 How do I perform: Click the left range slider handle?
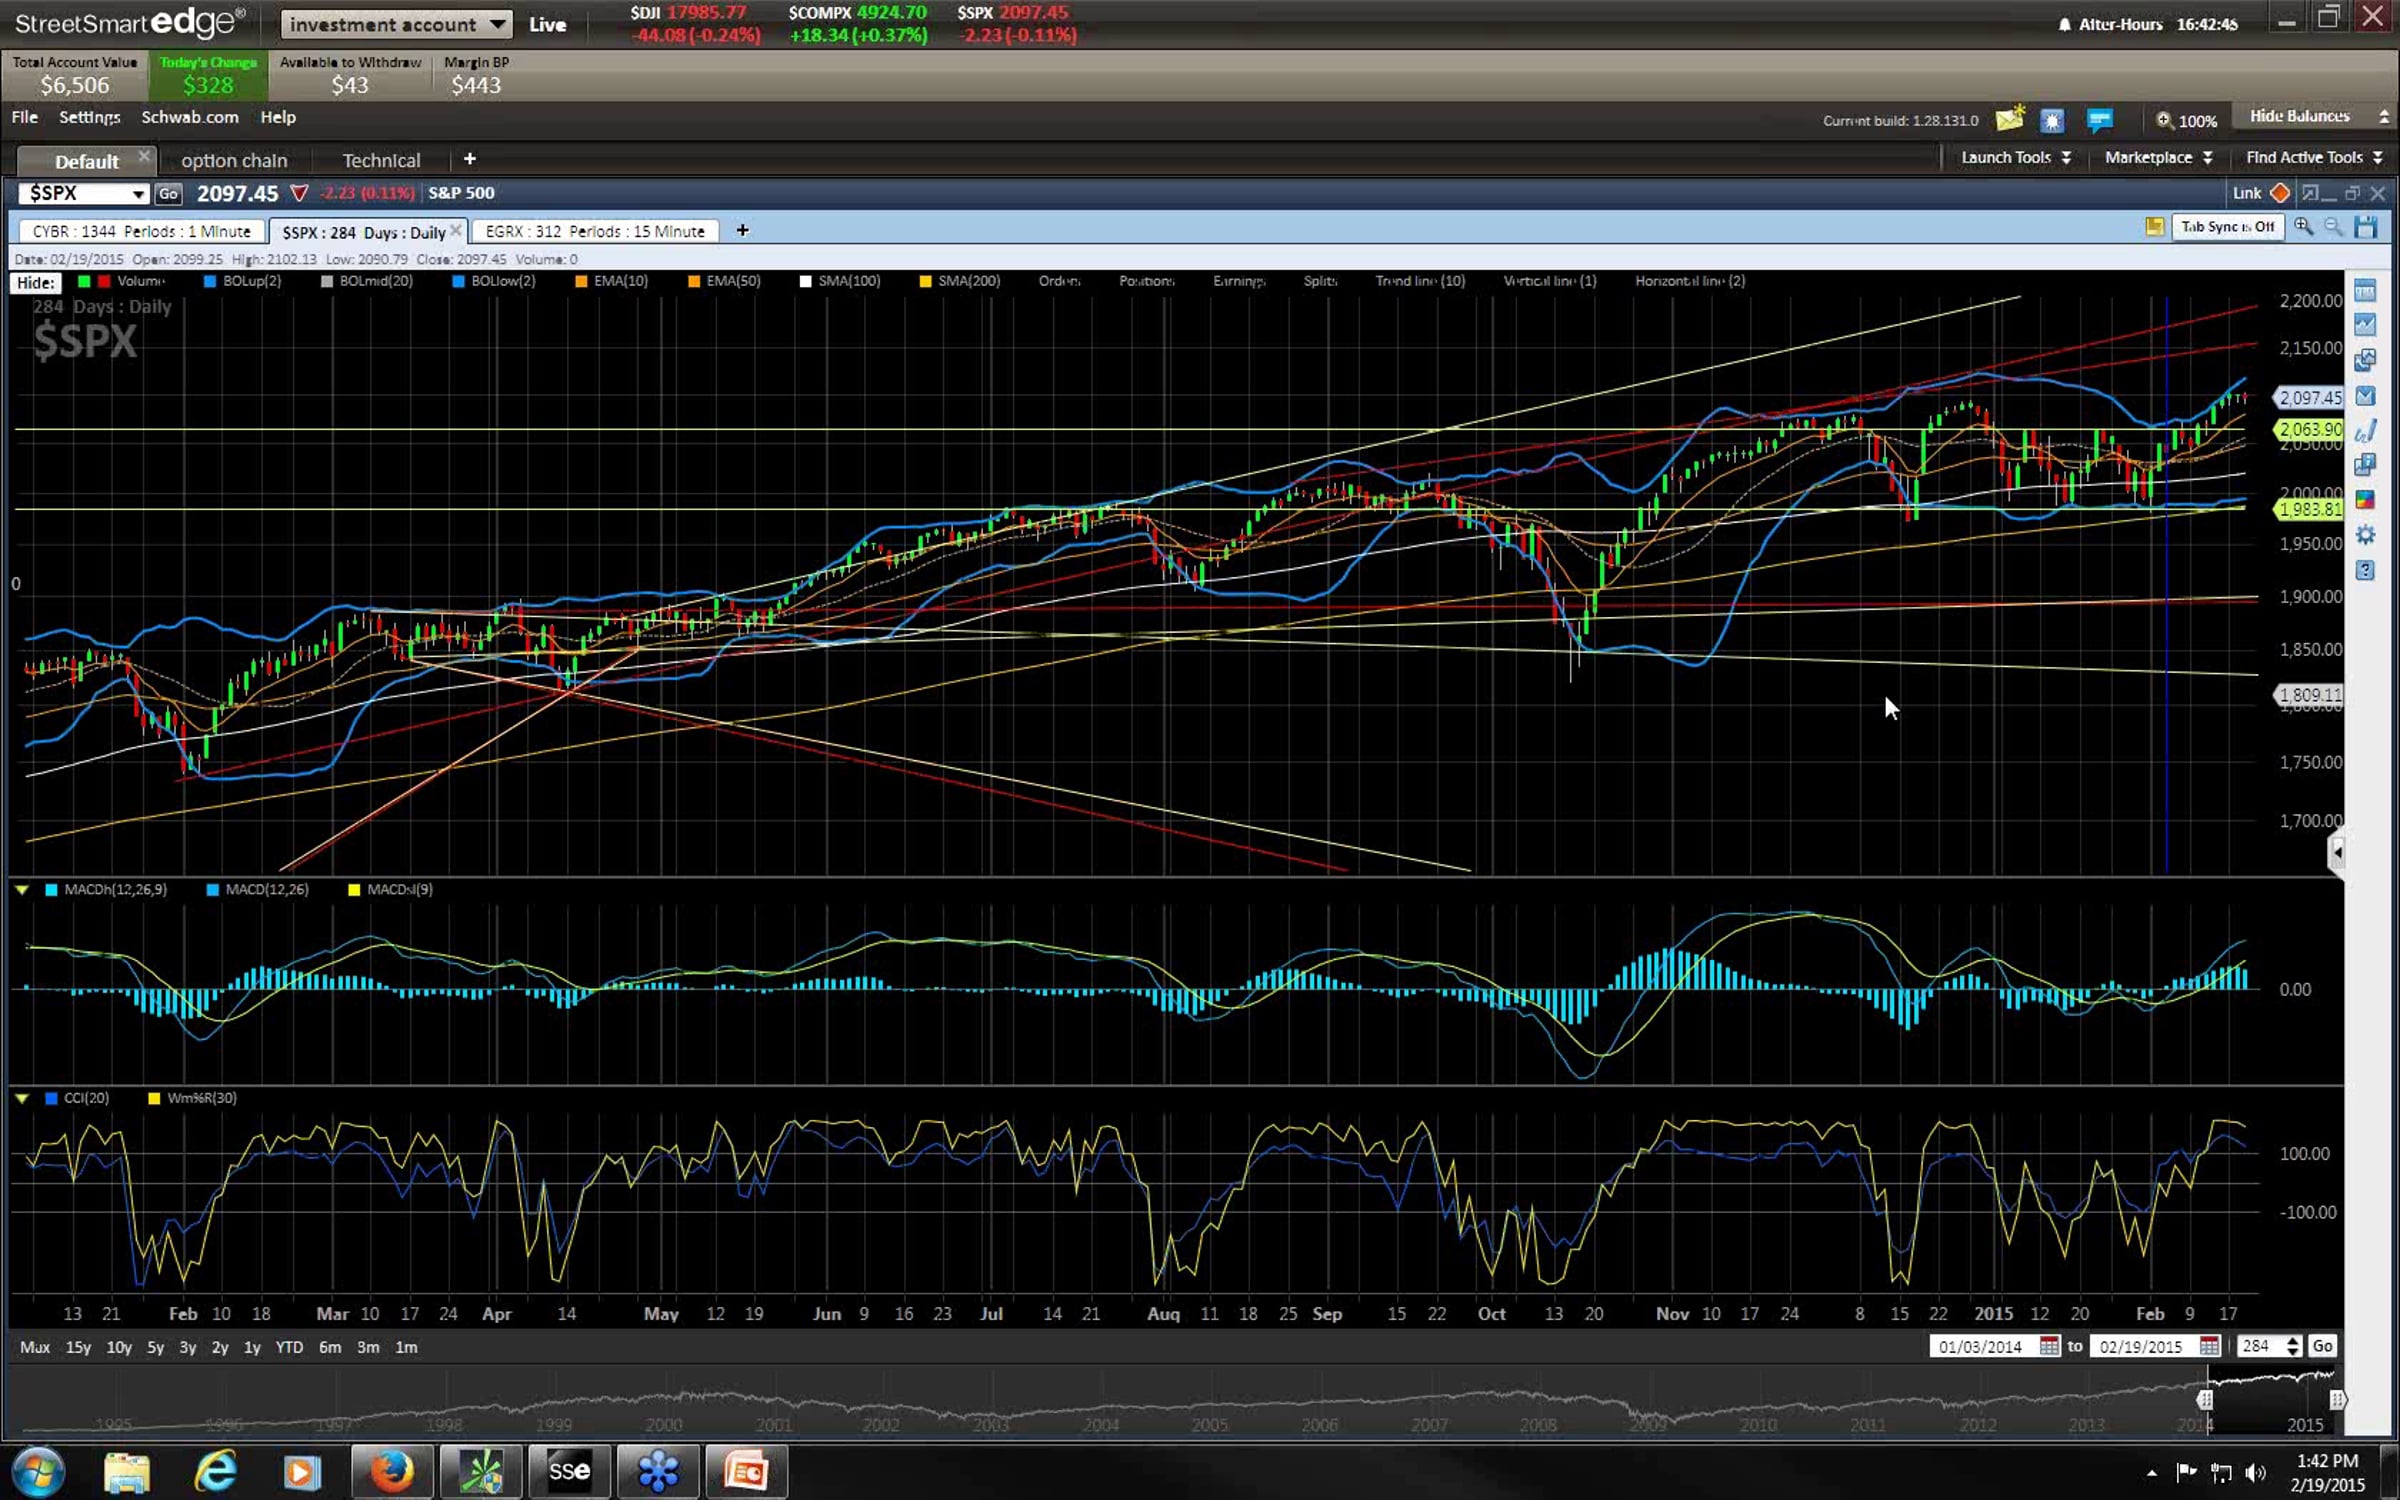(2205, 1400)
